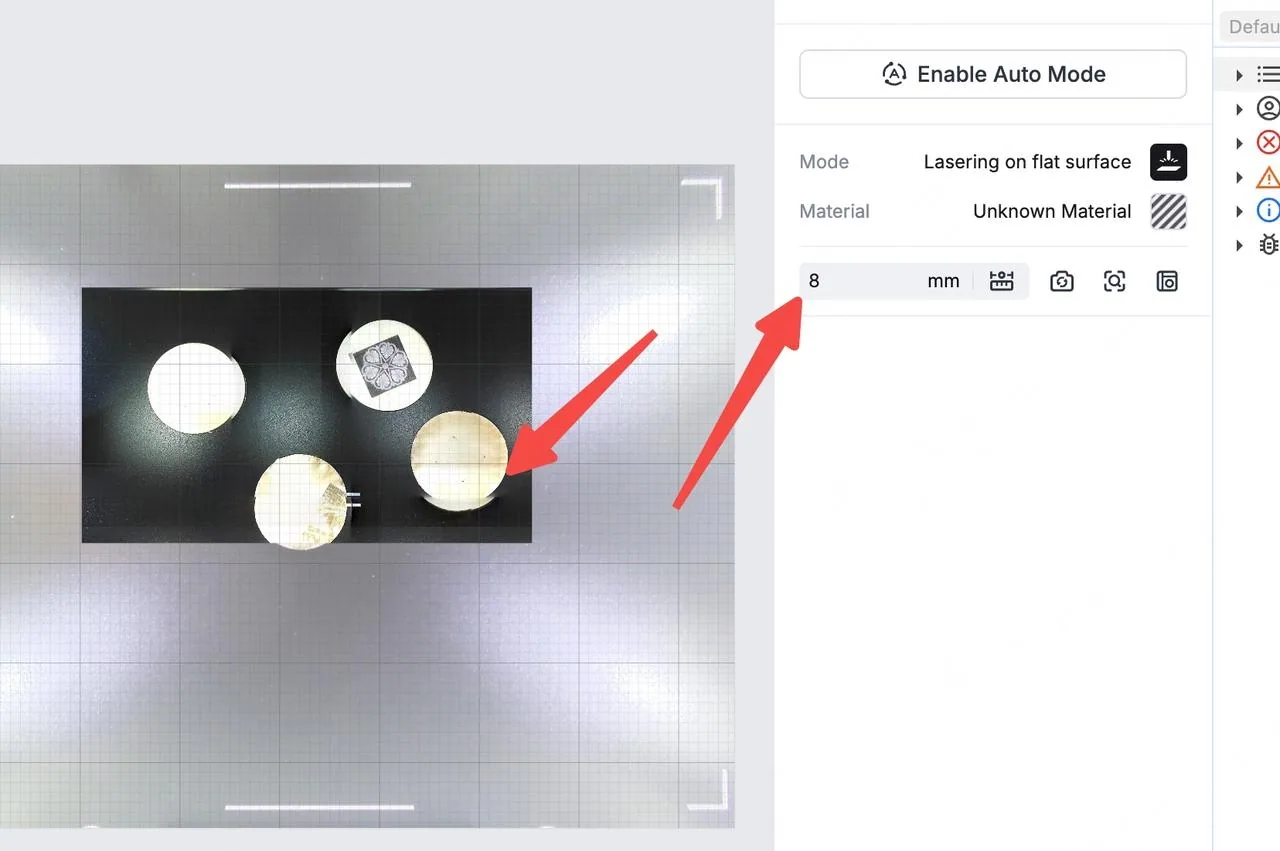Expand the errors row arrow
The height and width of the screenshot is (851, 1280).
coord(1239,143)
